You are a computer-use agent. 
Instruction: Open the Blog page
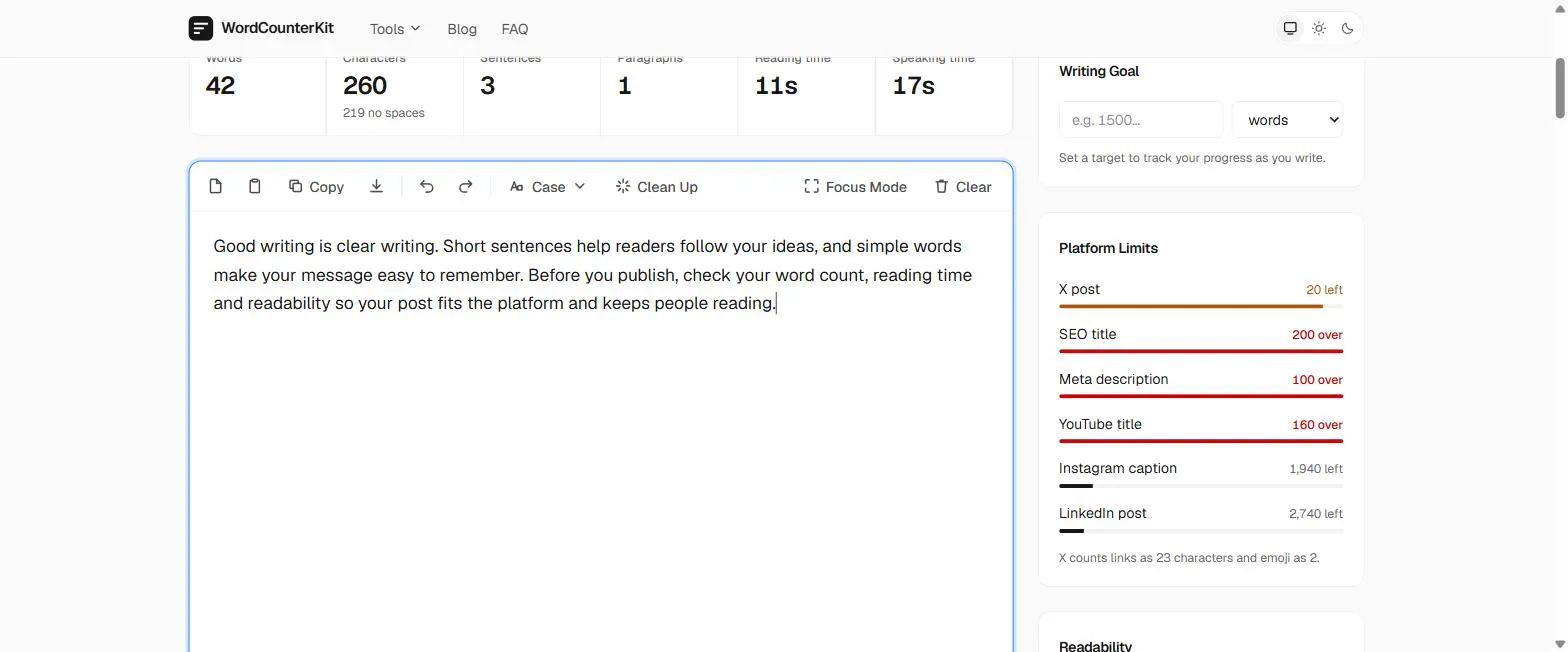[x=462, y=29]
